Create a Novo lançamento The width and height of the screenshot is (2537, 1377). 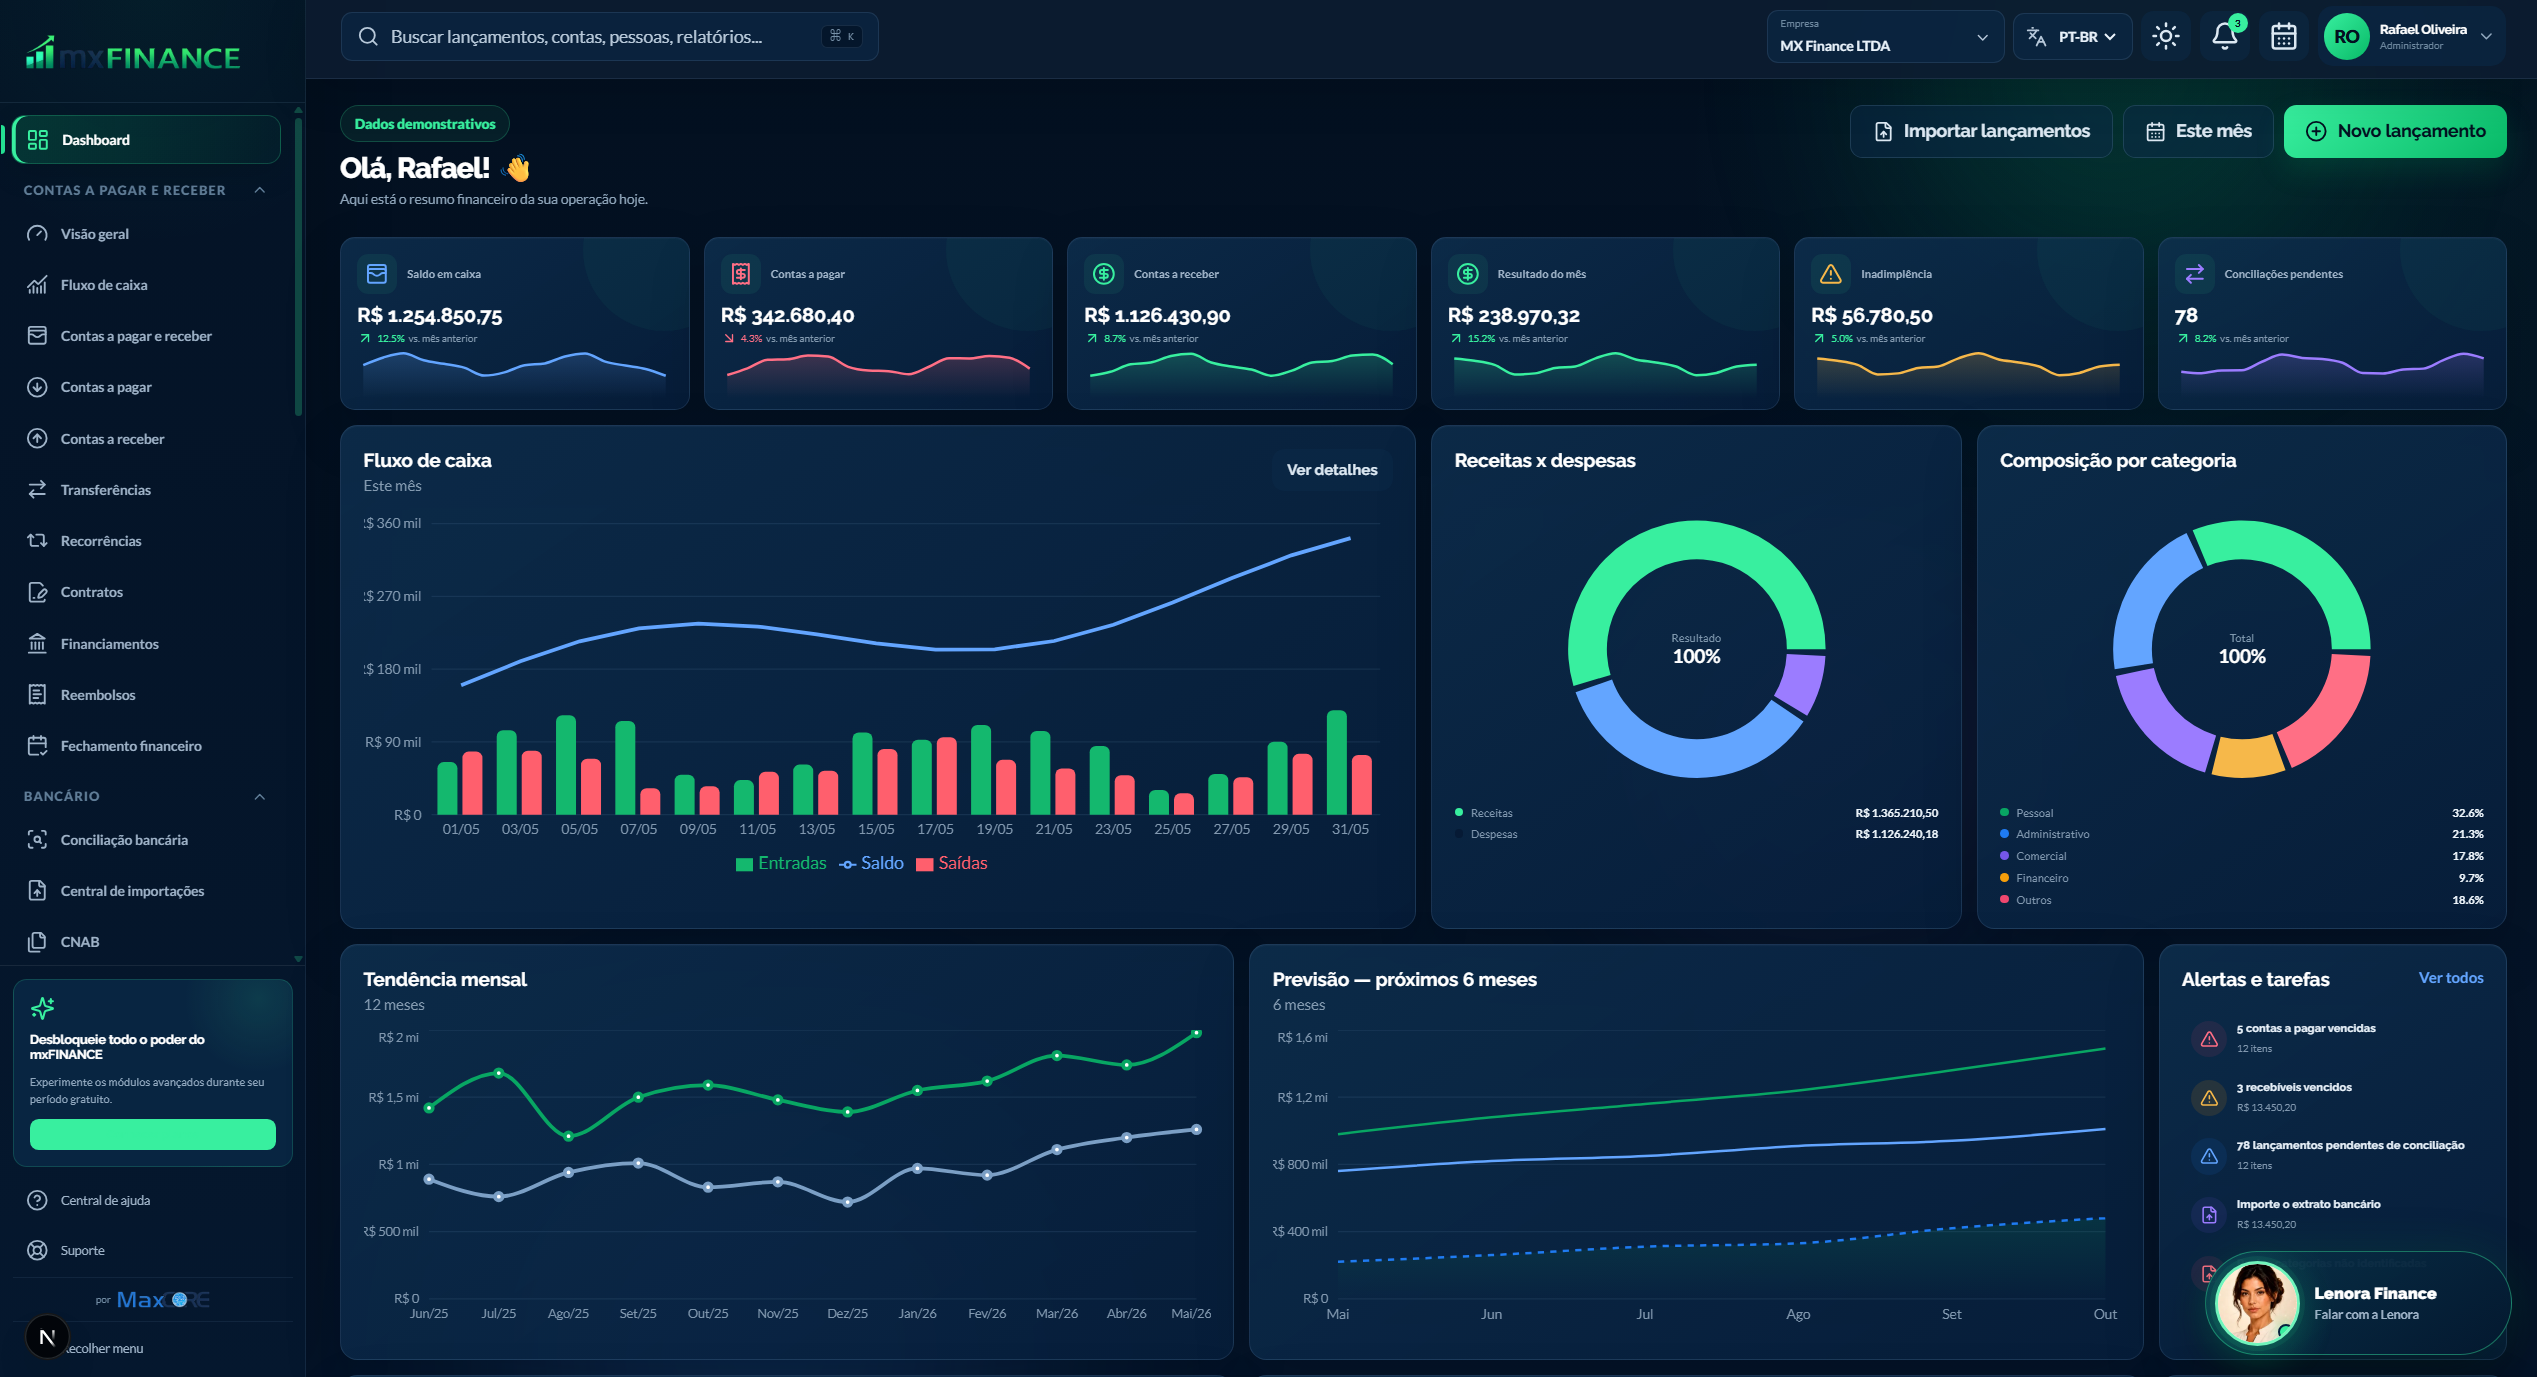coord(2395,131)
